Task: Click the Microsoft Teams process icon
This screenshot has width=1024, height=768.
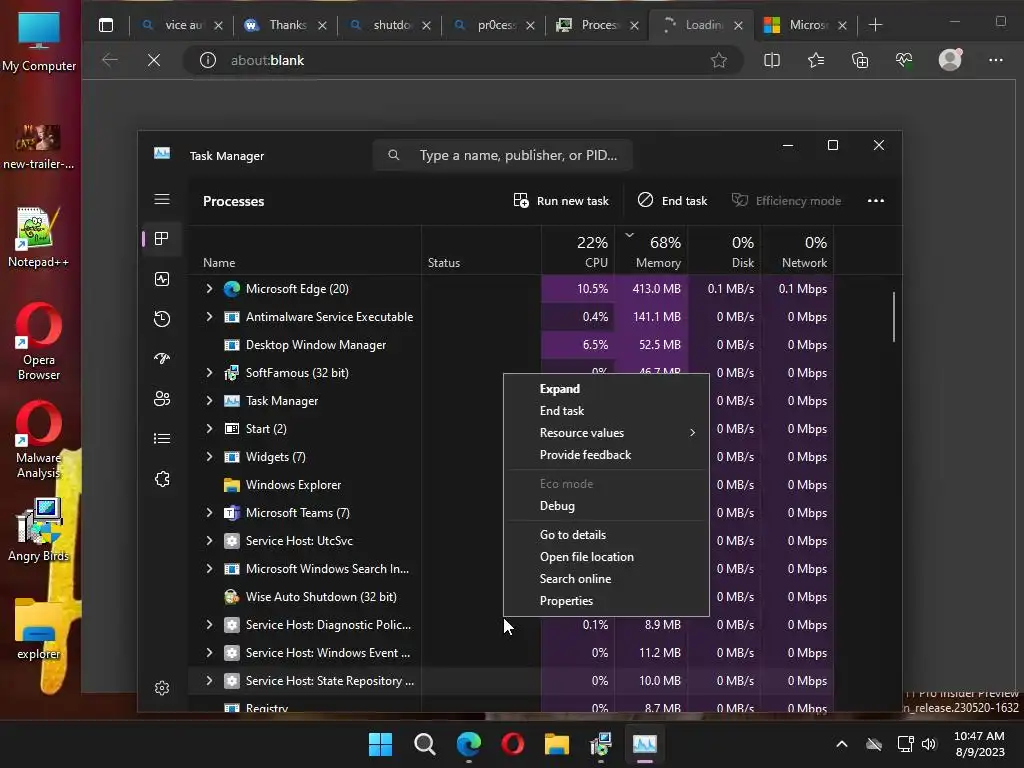Action: tap(232, 513)
